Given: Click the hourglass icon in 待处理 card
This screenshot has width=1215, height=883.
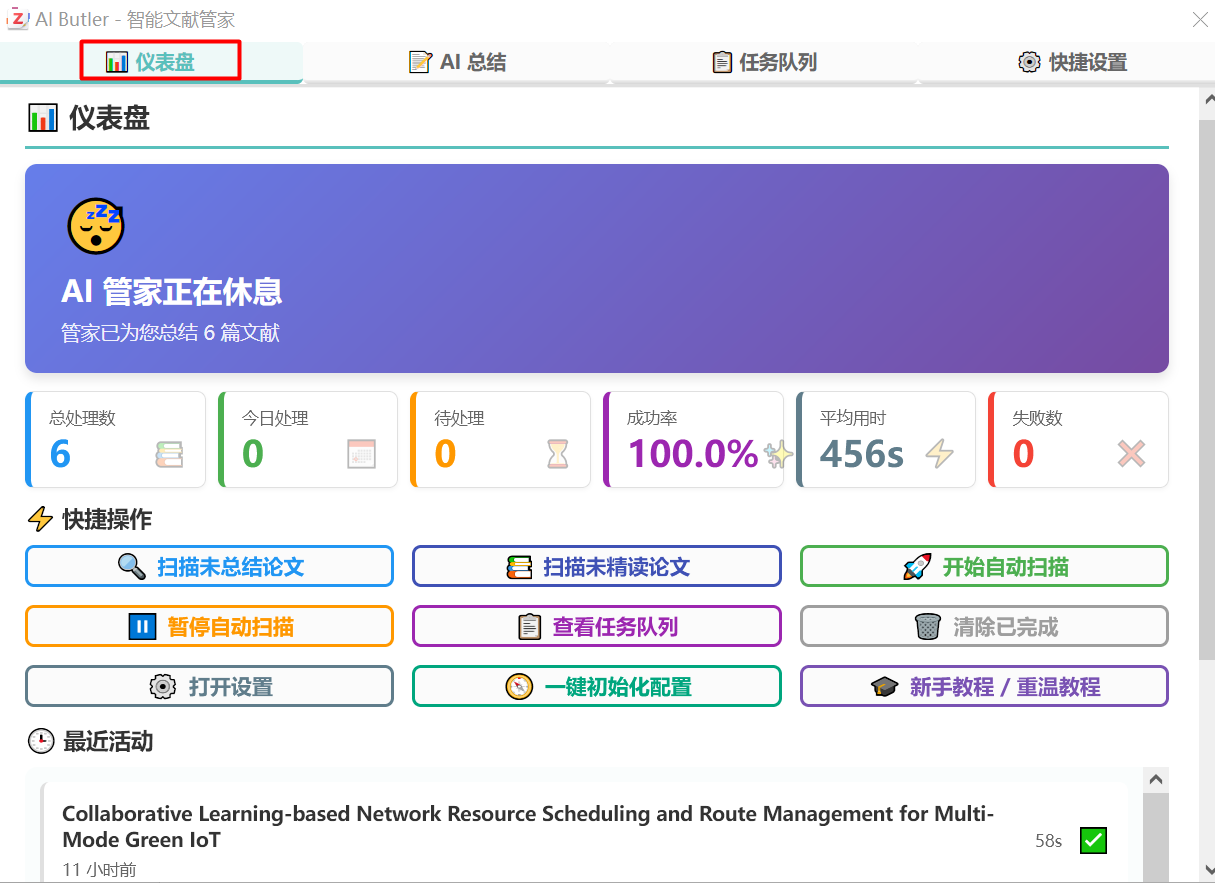Looking at the screenshot, I should [557, 455].
